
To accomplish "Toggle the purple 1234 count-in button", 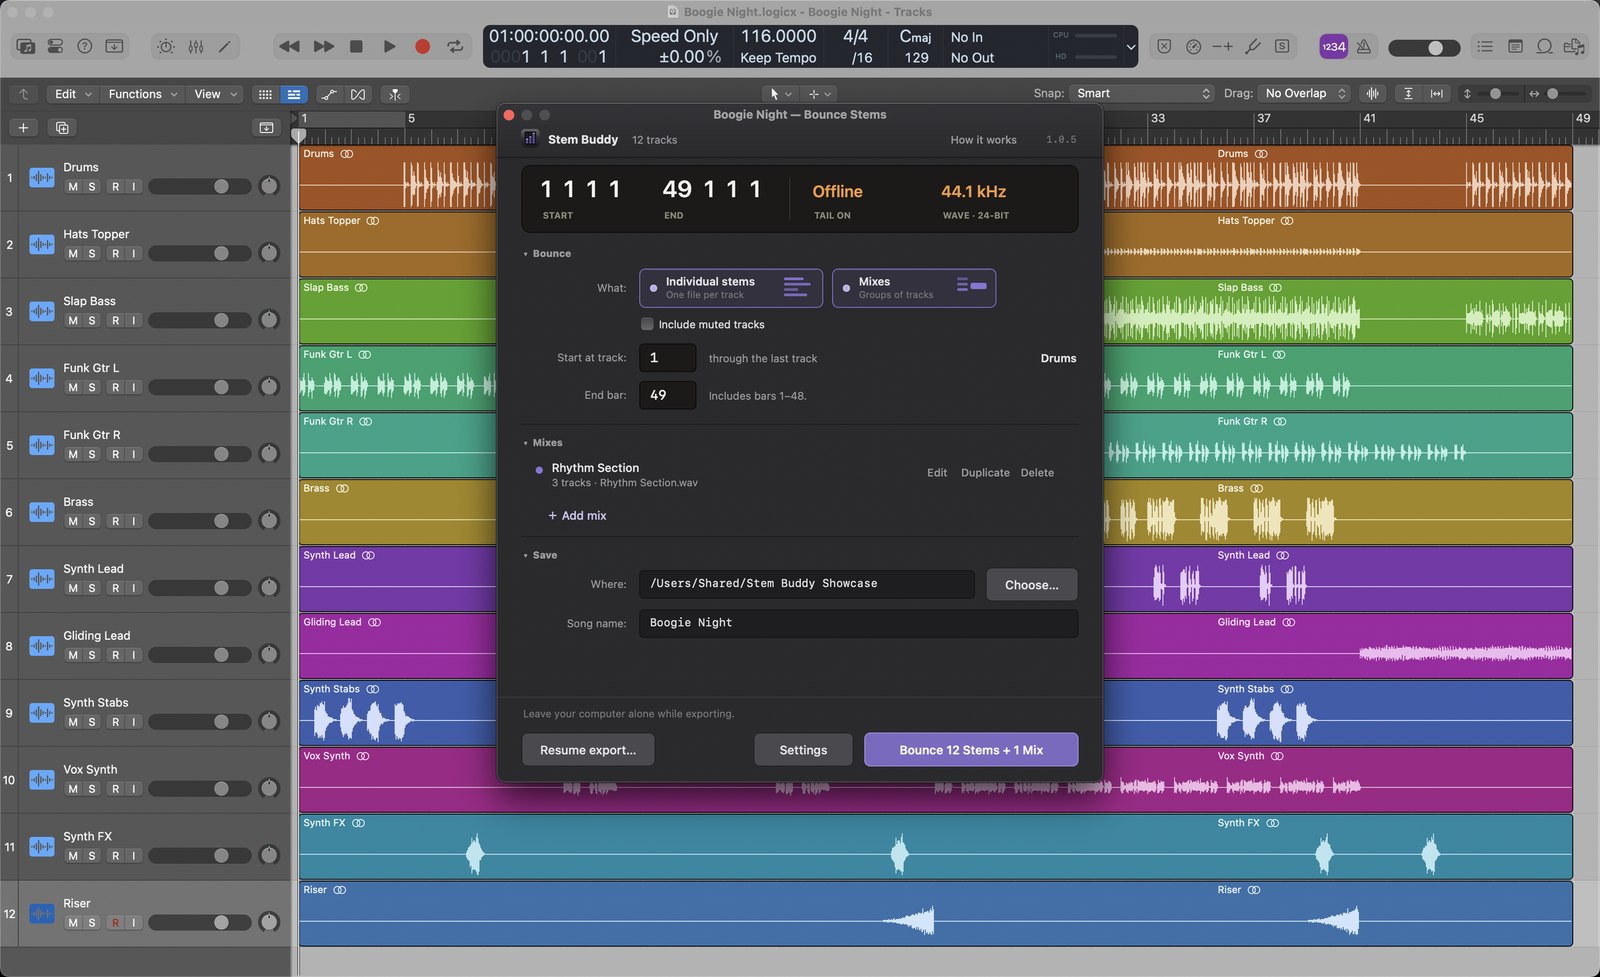I will [1333, 46].
